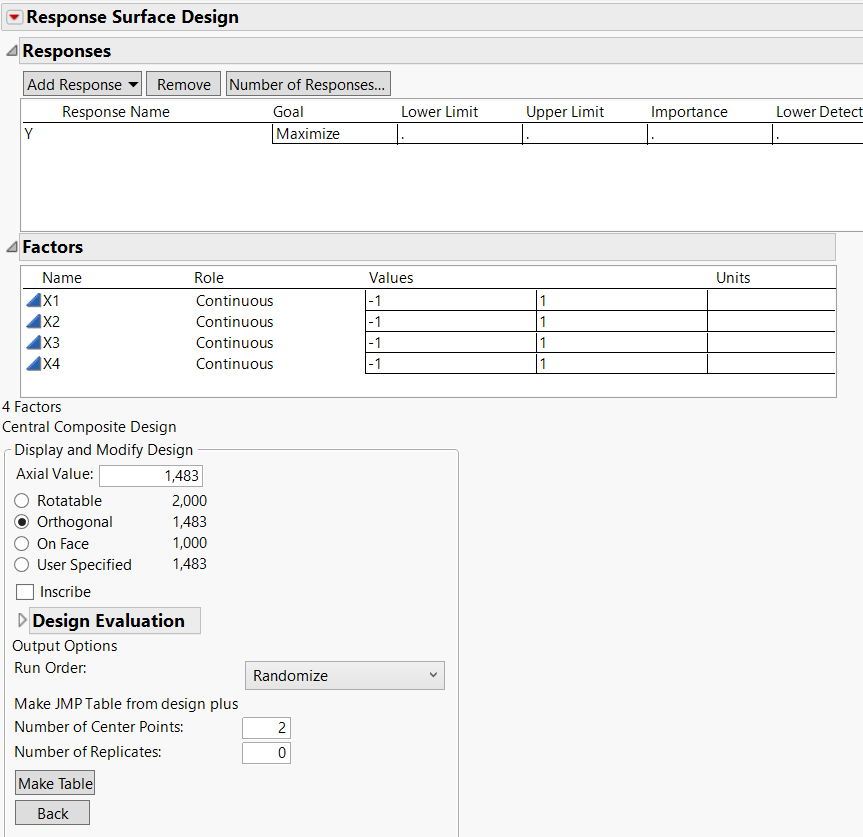Select factor name X2
Image resolution: width=863 pixels, height=837 pixels.
[51, 321]
